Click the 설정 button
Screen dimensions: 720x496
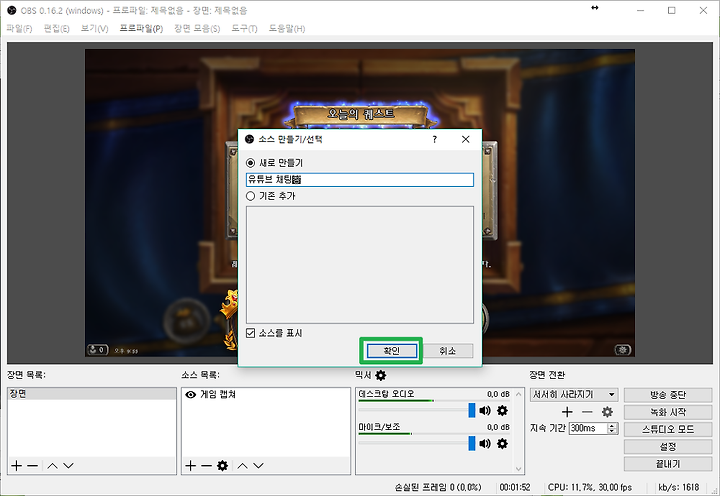point(668,447)
